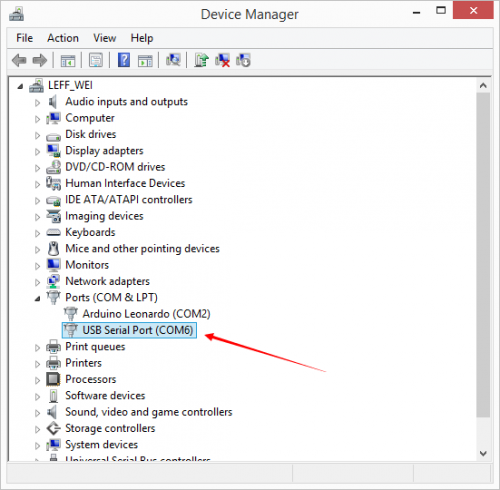Click the blue Help question mark icon

124,60
